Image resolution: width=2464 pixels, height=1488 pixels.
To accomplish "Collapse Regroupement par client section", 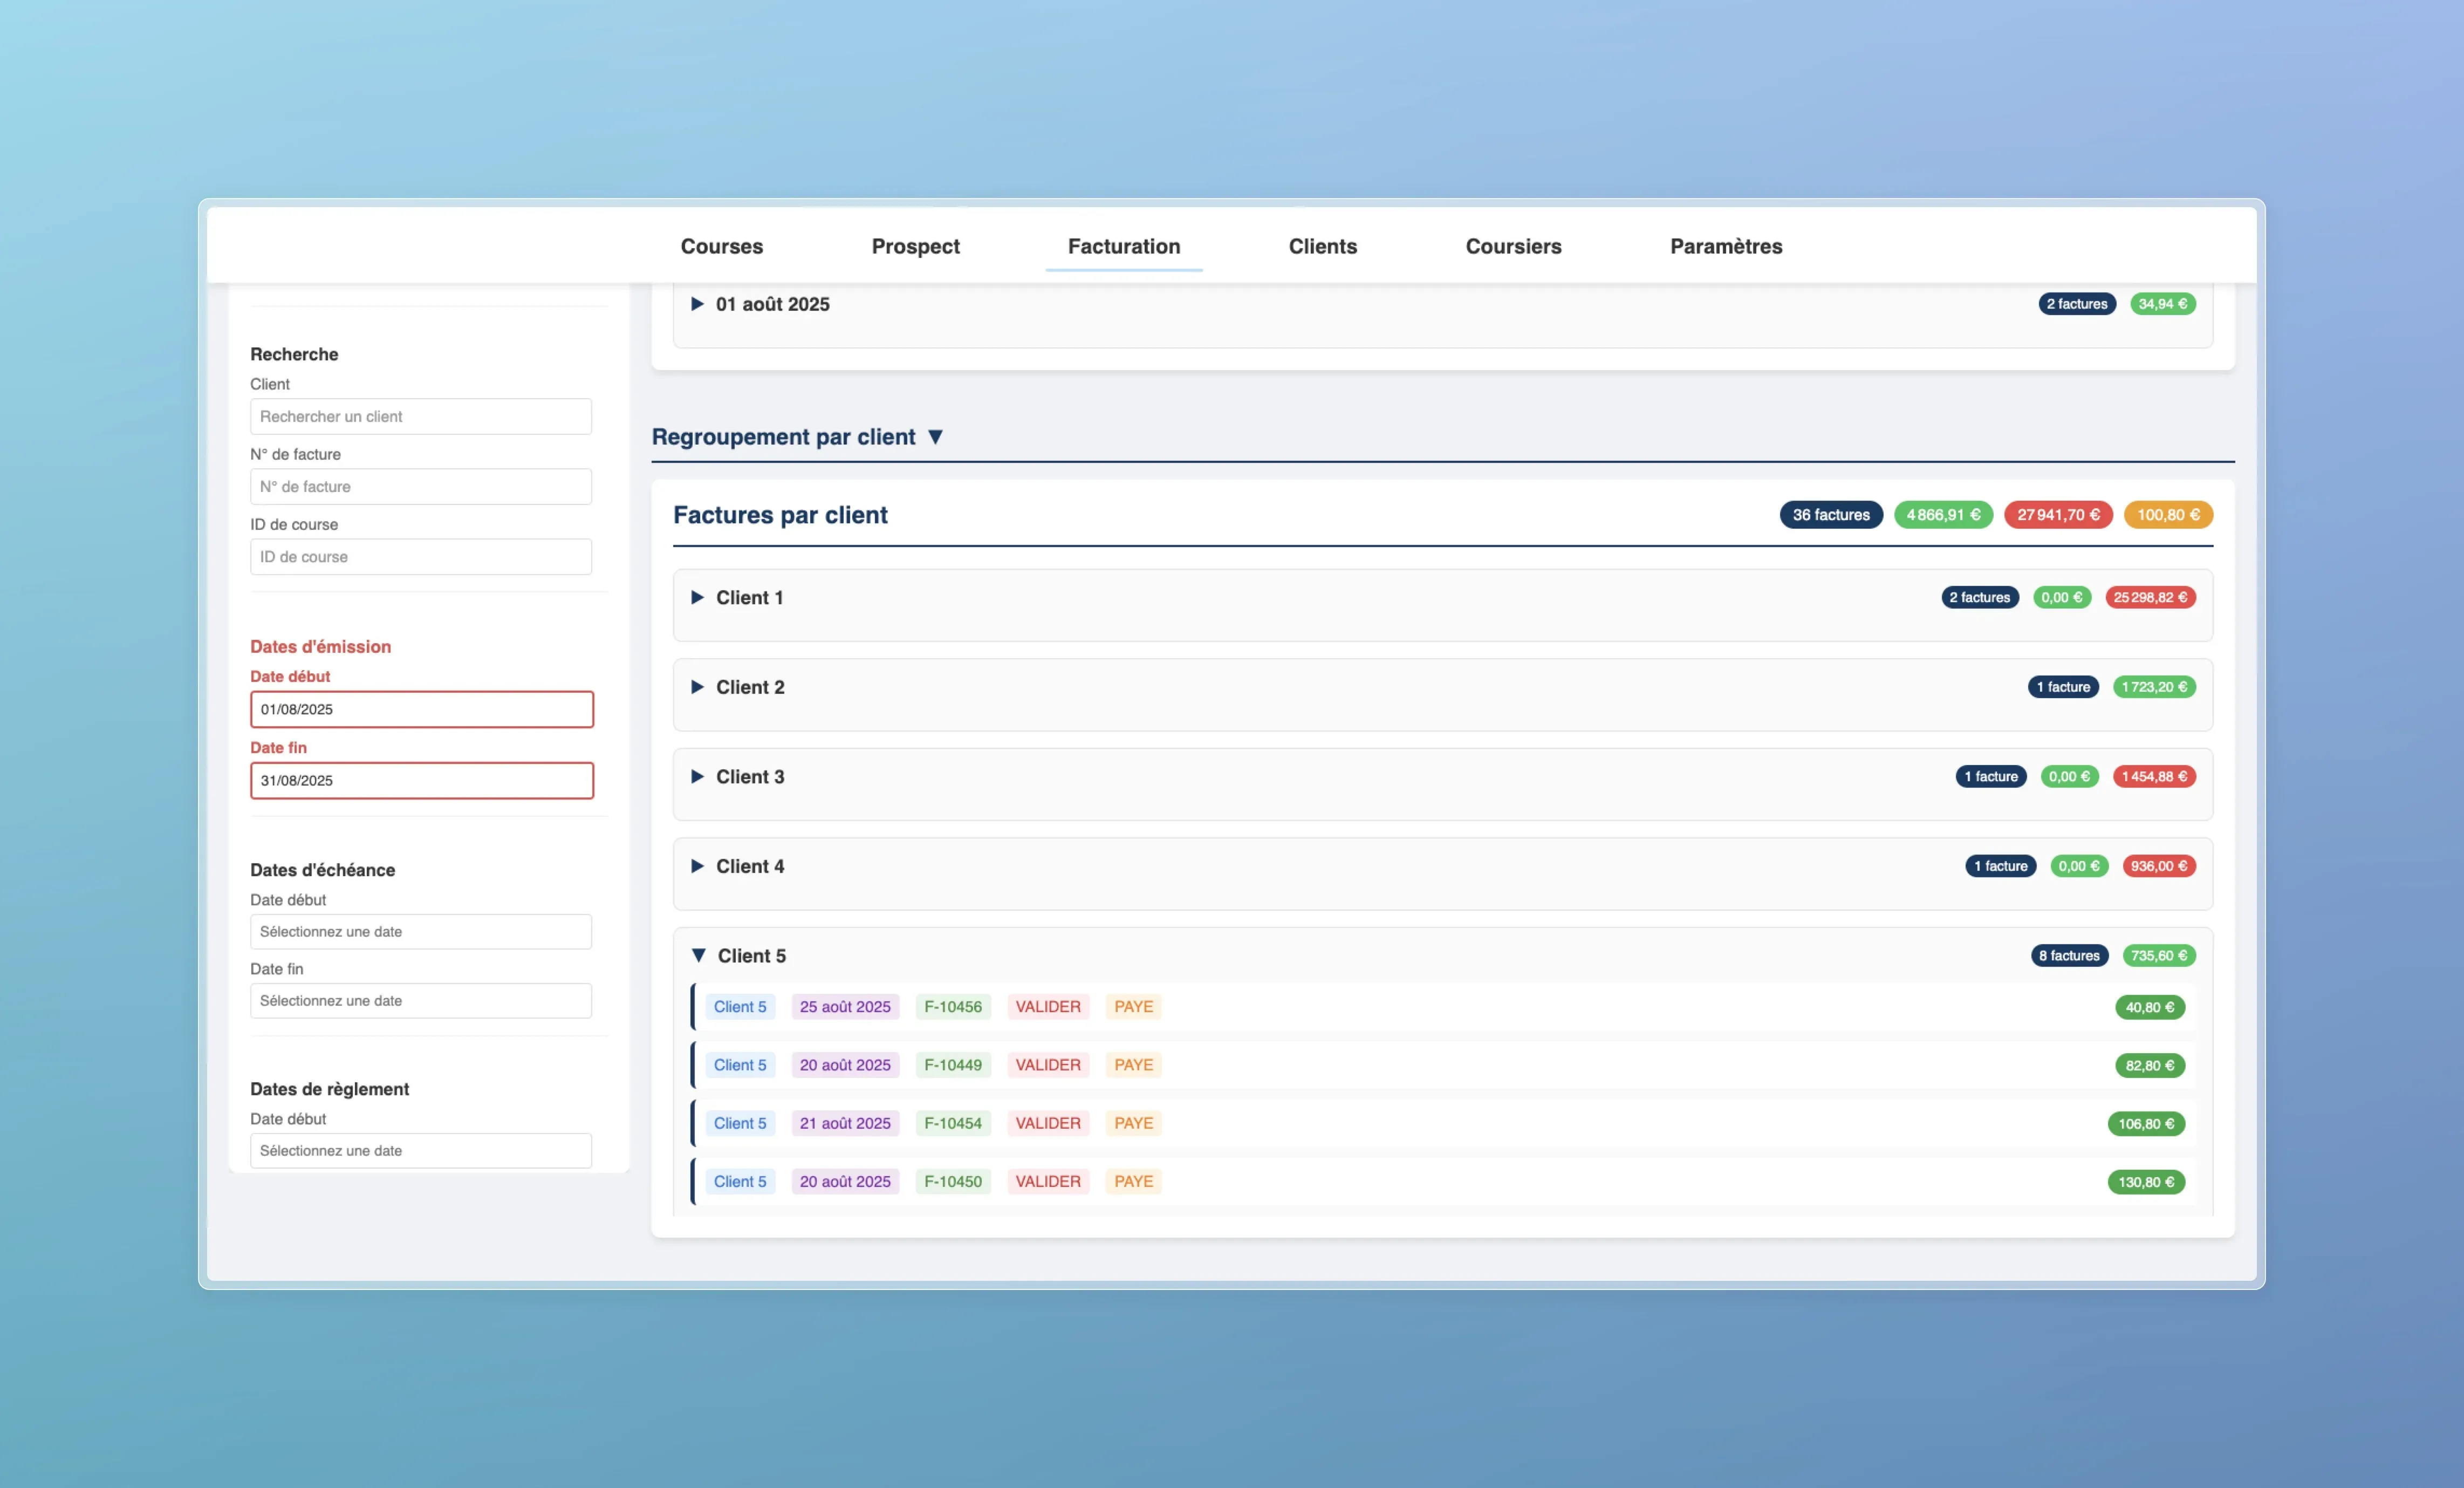I will point(935,437).
